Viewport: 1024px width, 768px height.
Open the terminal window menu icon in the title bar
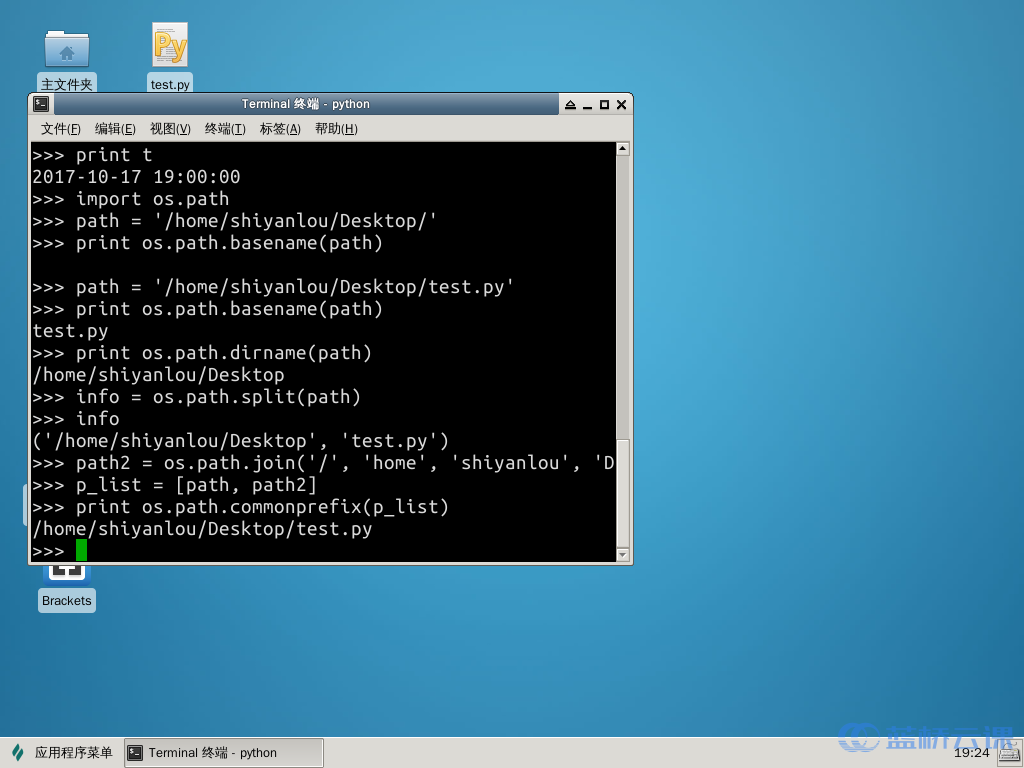click(x=41, y=104)
